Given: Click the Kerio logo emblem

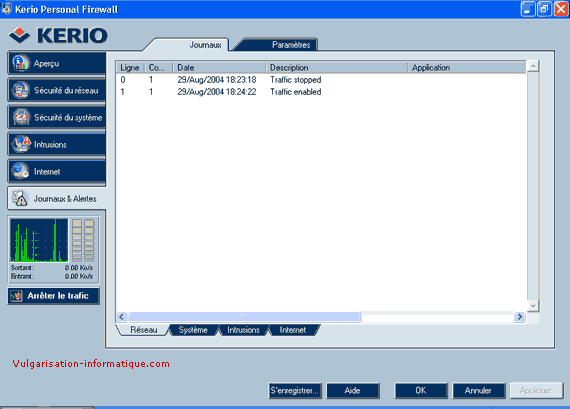Looking at the screenshot, I should [19, 36].
